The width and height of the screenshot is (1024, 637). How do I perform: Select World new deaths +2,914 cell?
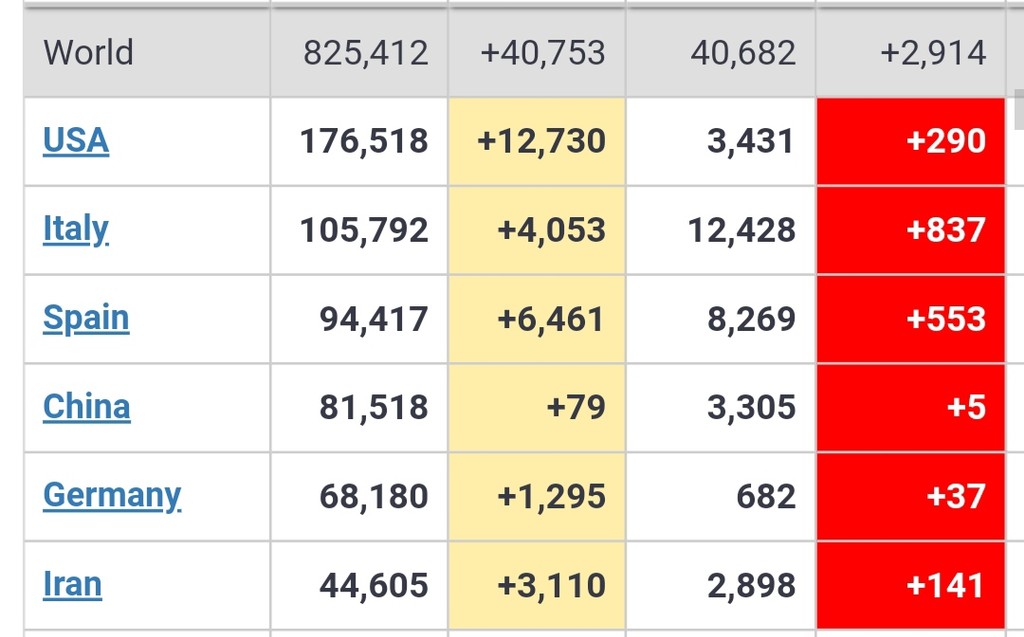click(933, 52)
